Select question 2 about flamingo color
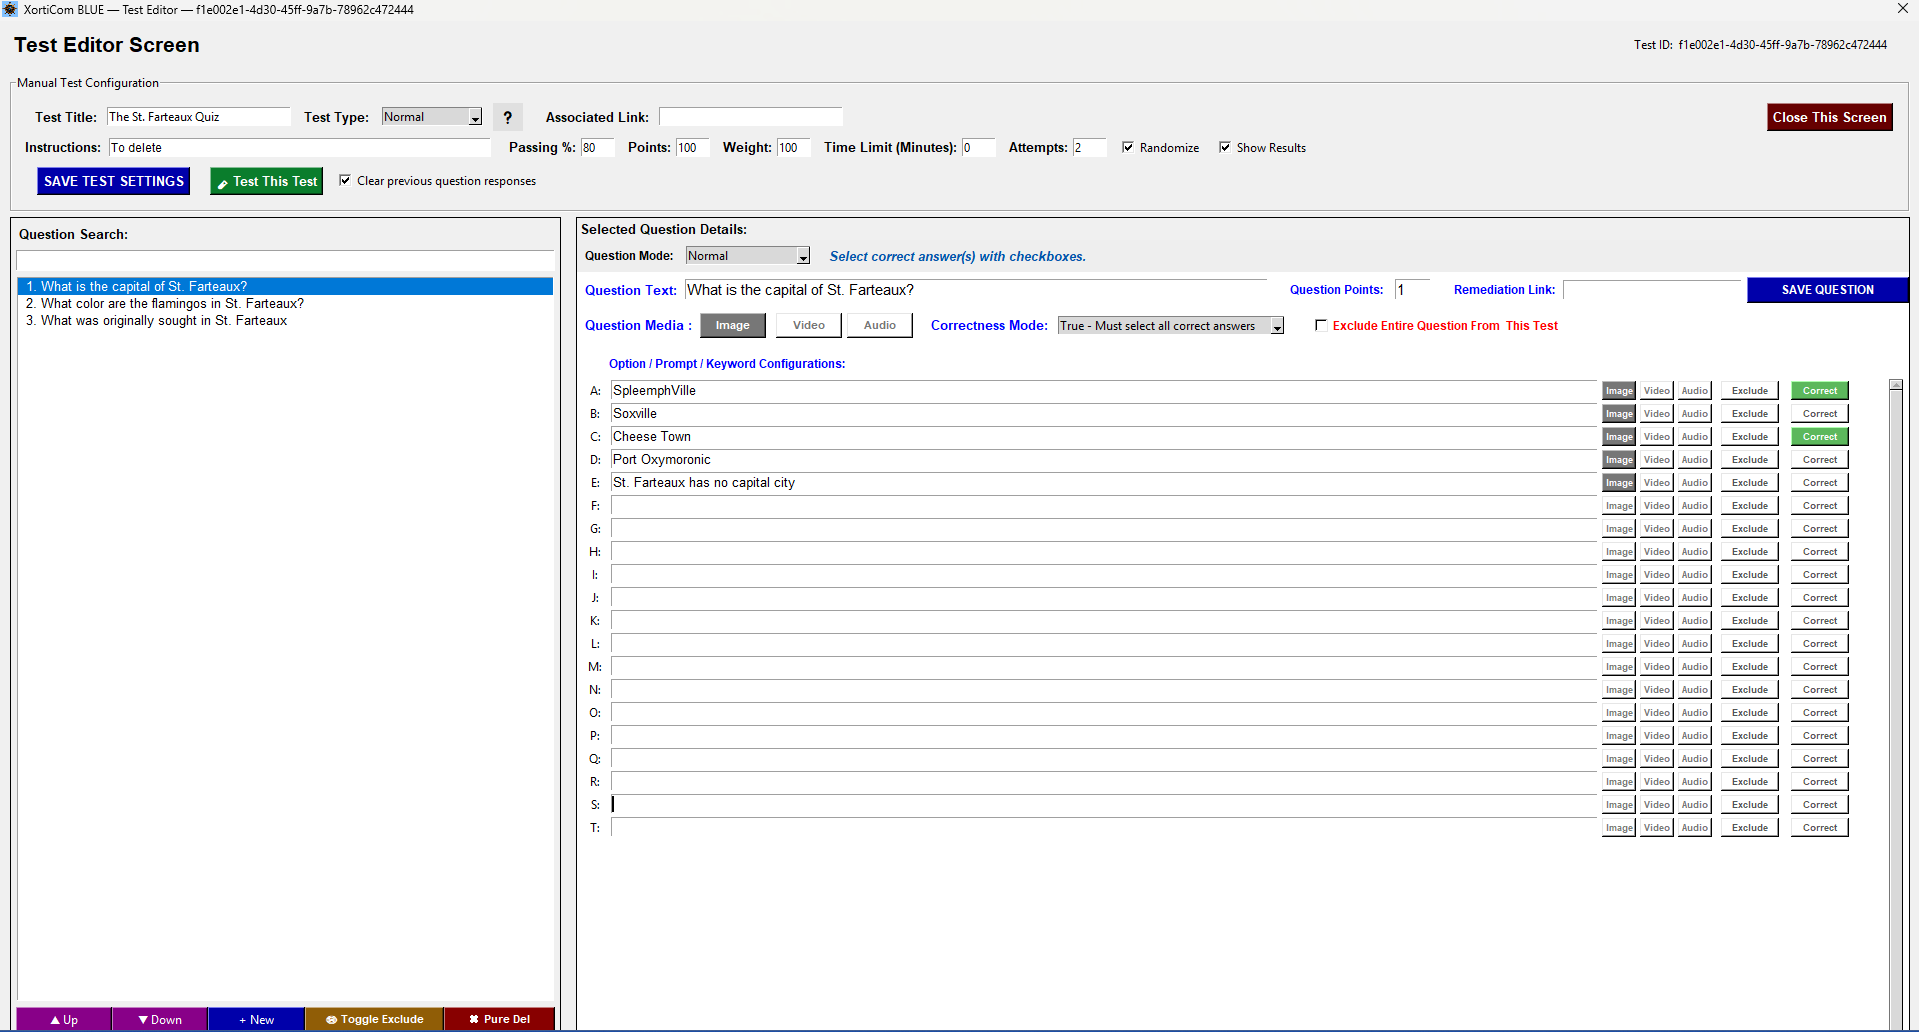This screenshot has height=1032, width=1919. [285, 304]
